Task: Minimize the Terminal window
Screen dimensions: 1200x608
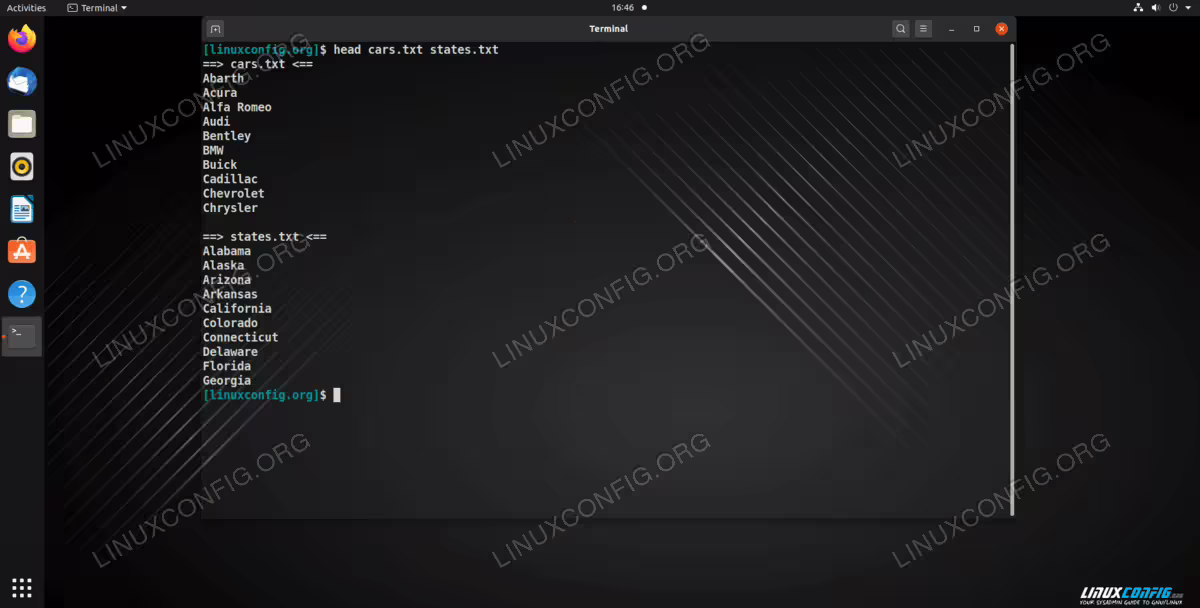Action: click(x=952, y=29)
